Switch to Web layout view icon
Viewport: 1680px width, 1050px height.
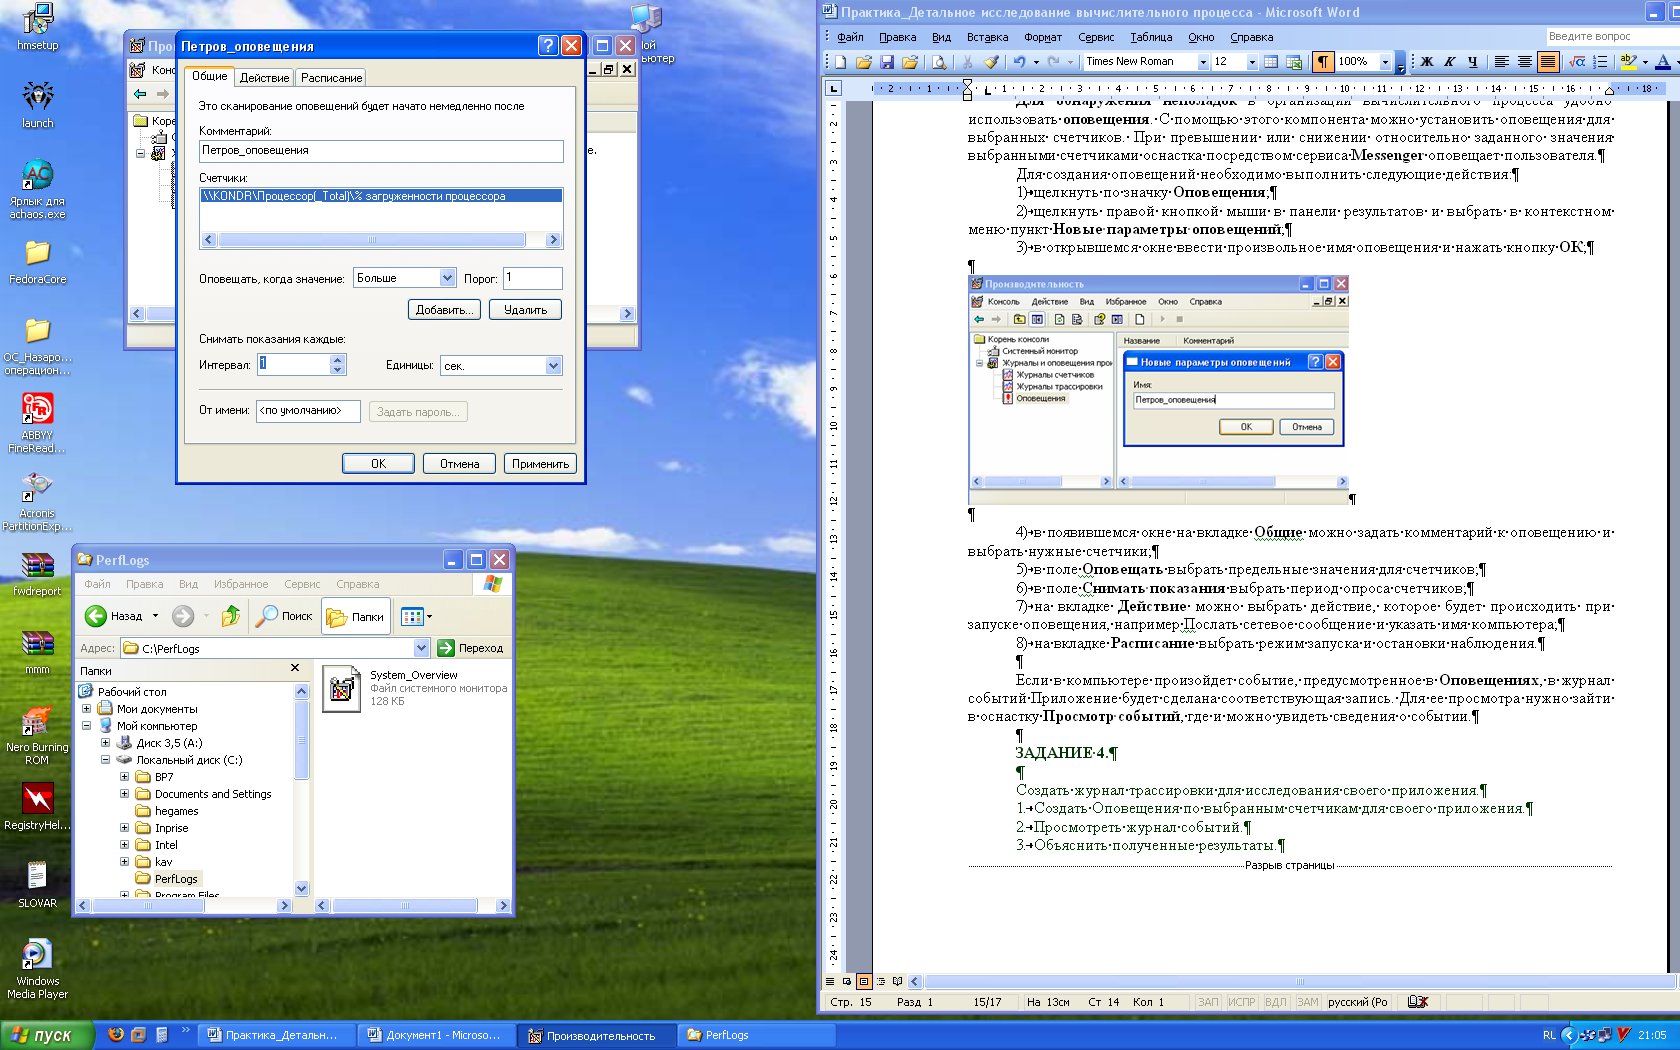point(847,982)
